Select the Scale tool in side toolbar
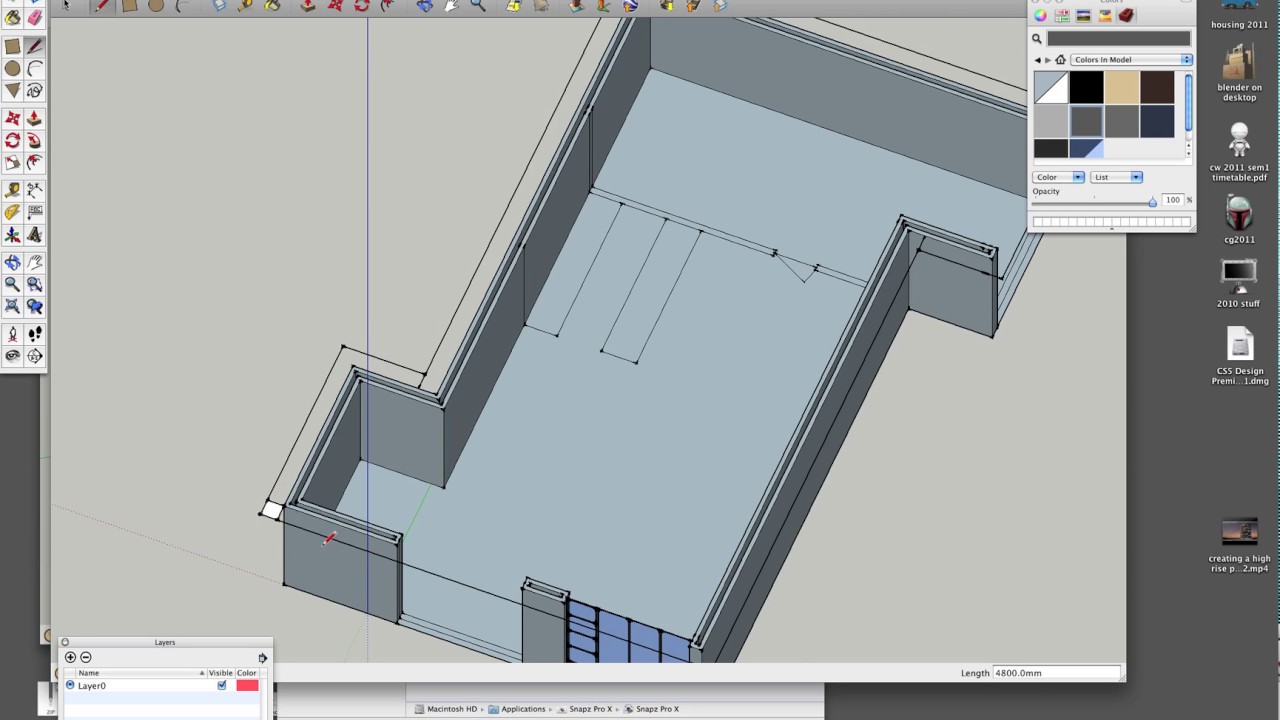The image size is (1280, 720). (x=12, y=164)
